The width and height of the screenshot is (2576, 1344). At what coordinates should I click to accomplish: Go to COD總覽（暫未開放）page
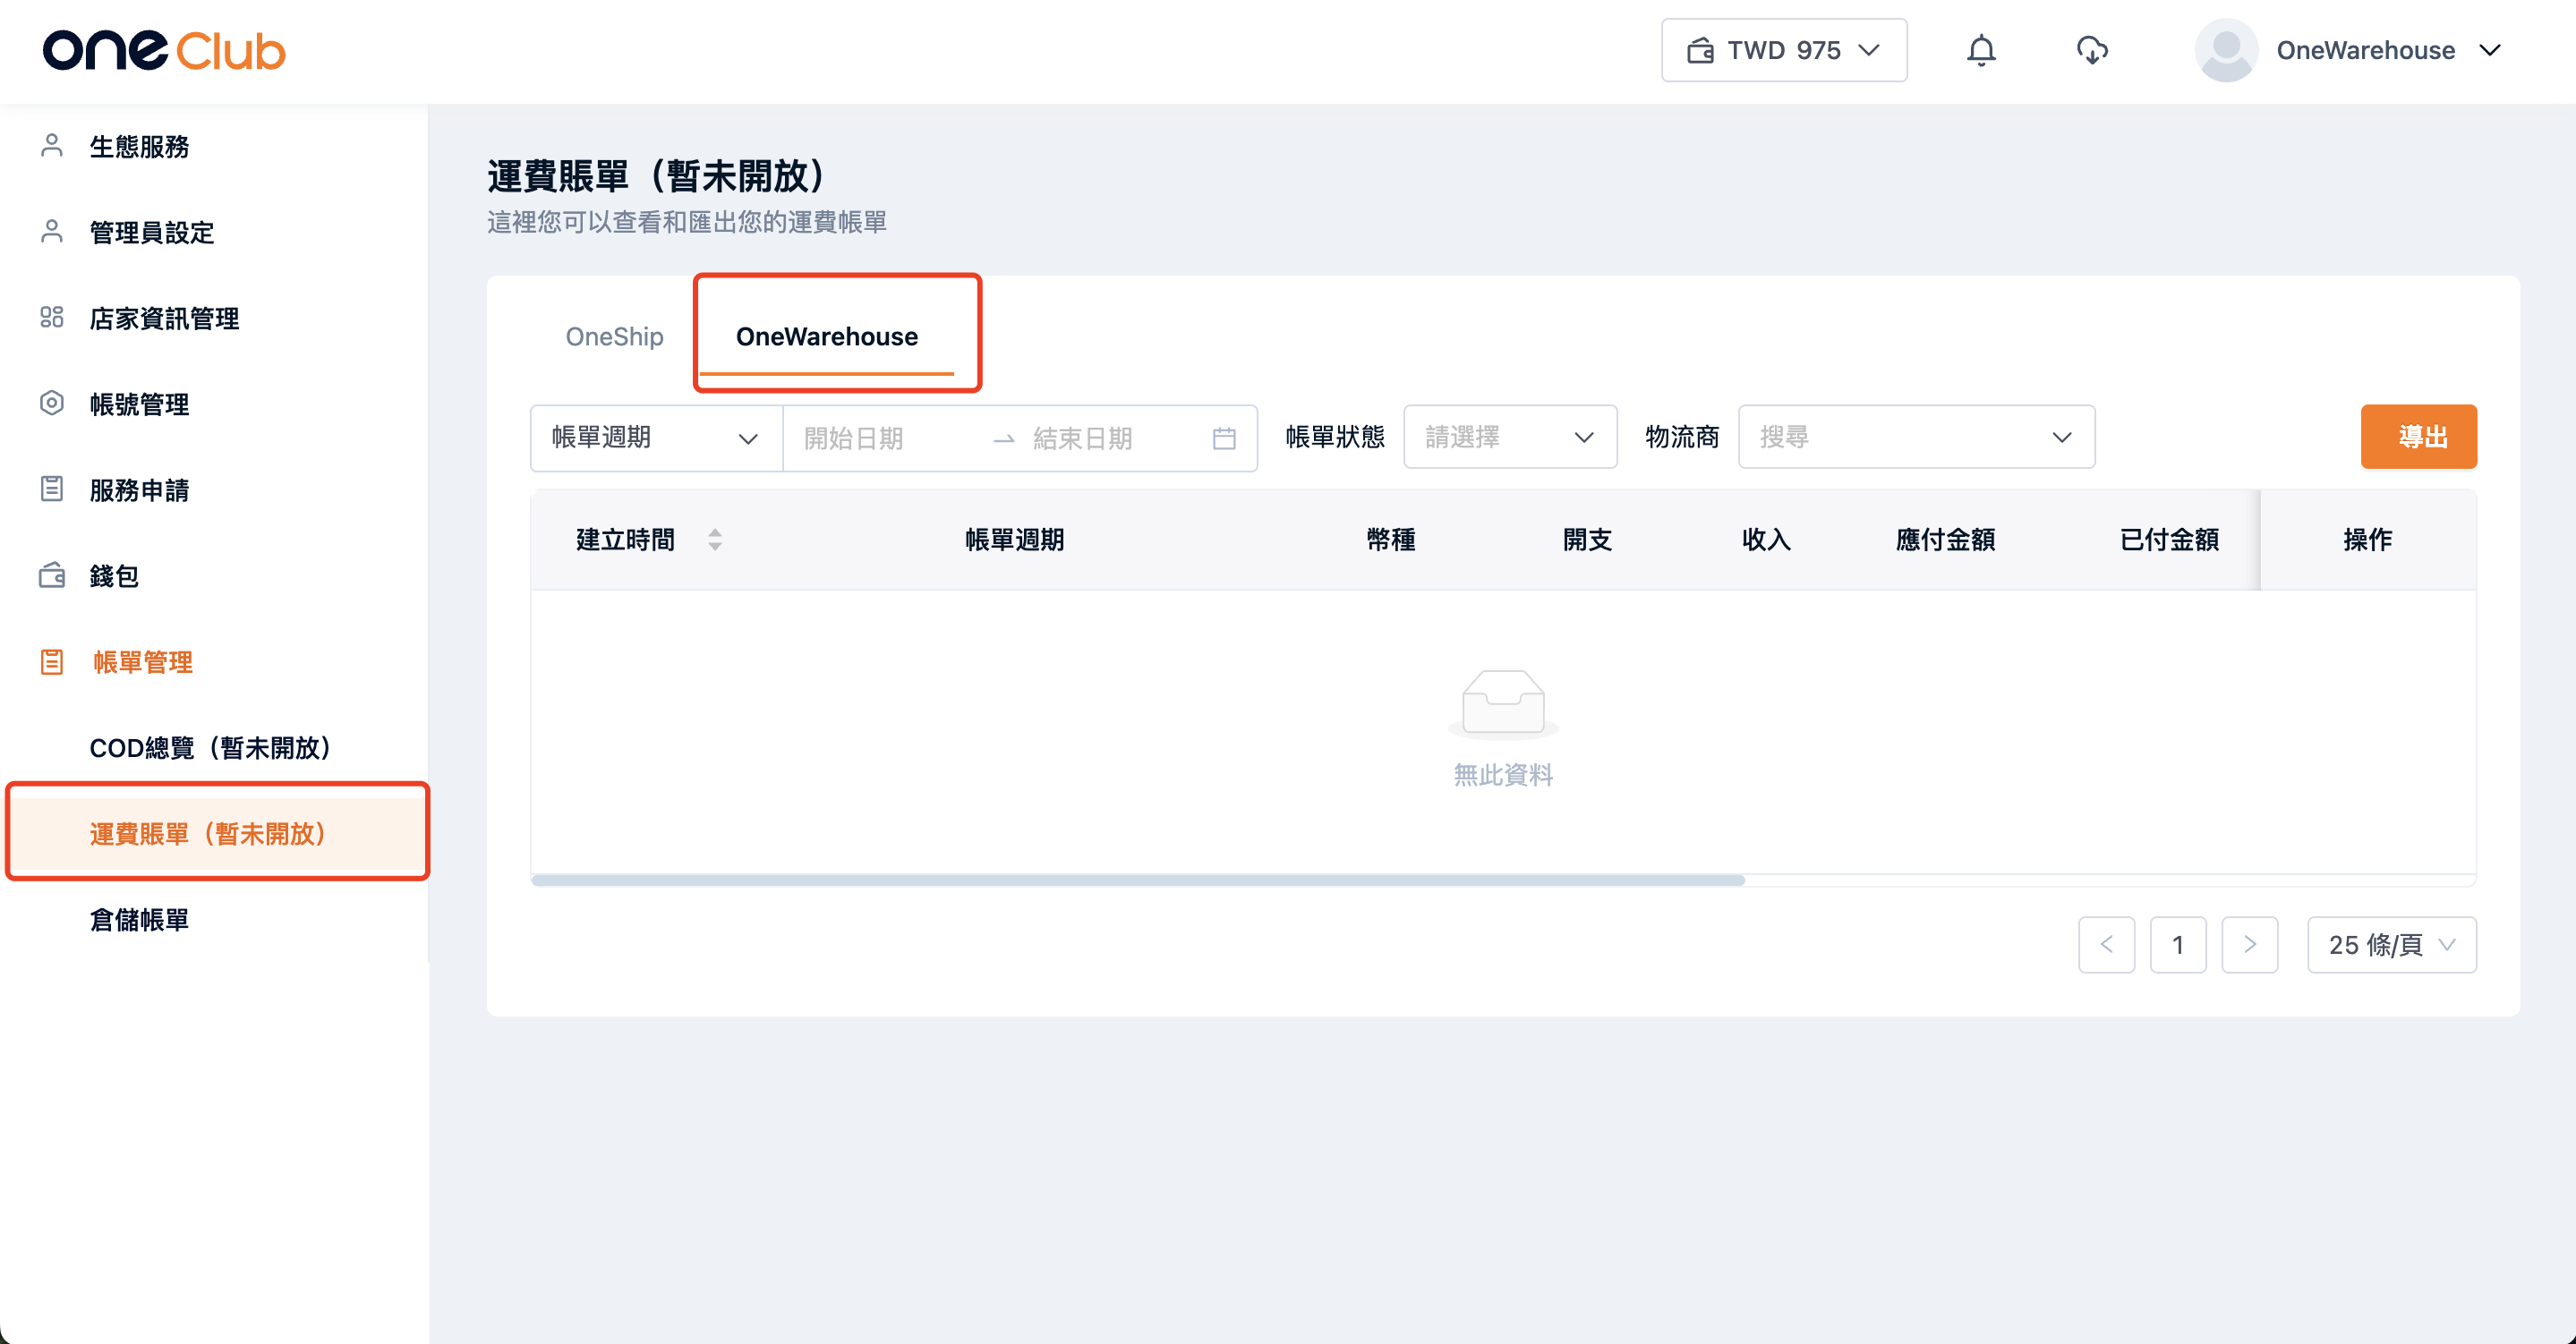pos(214,748)
